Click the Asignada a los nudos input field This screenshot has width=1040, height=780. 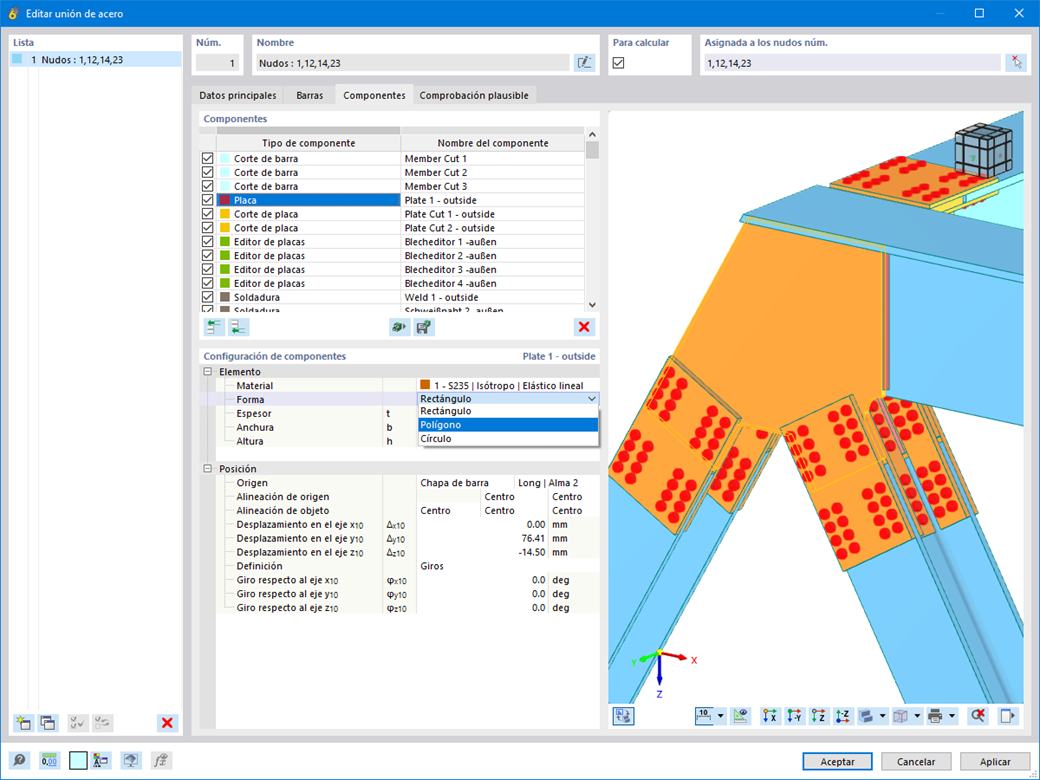coord(852,63)
